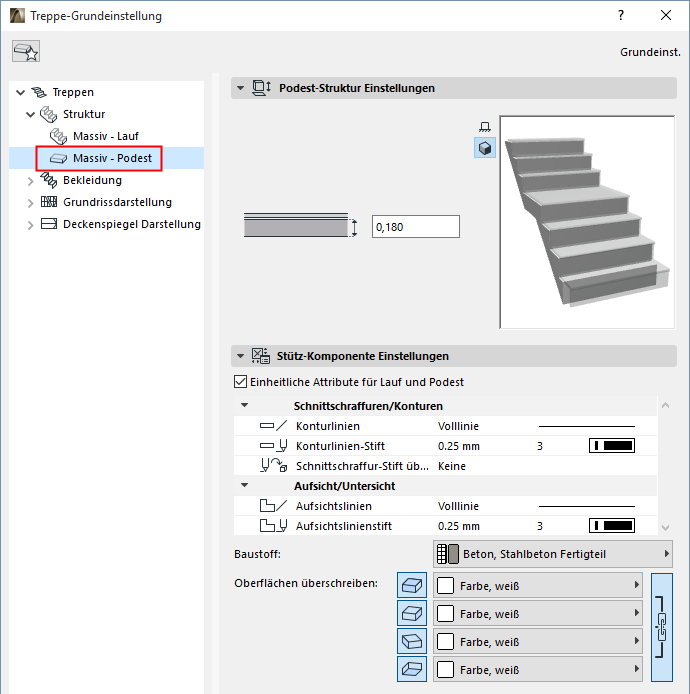Click the Struktur structure icon
Image resolution: width=690 pixels, height=694 pixels.
pyautogui.click(x=49, y=114)
